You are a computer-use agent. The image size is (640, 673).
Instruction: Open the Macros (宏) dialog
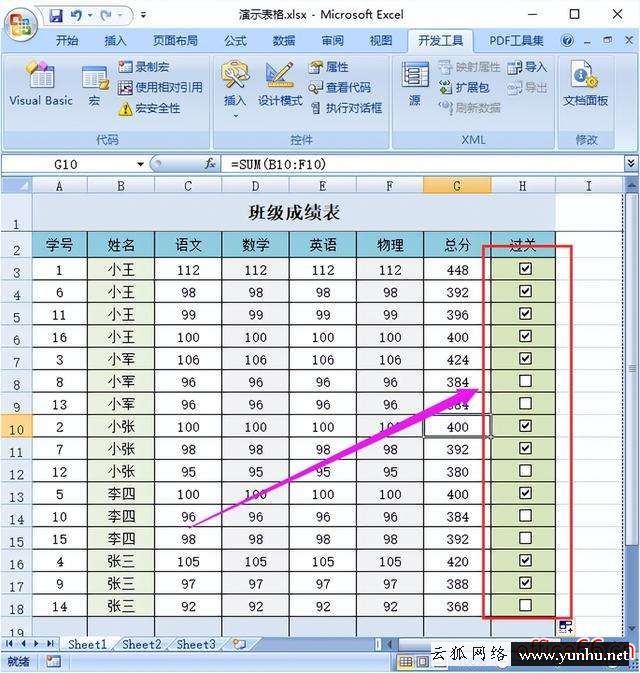[x=94, y=86]
